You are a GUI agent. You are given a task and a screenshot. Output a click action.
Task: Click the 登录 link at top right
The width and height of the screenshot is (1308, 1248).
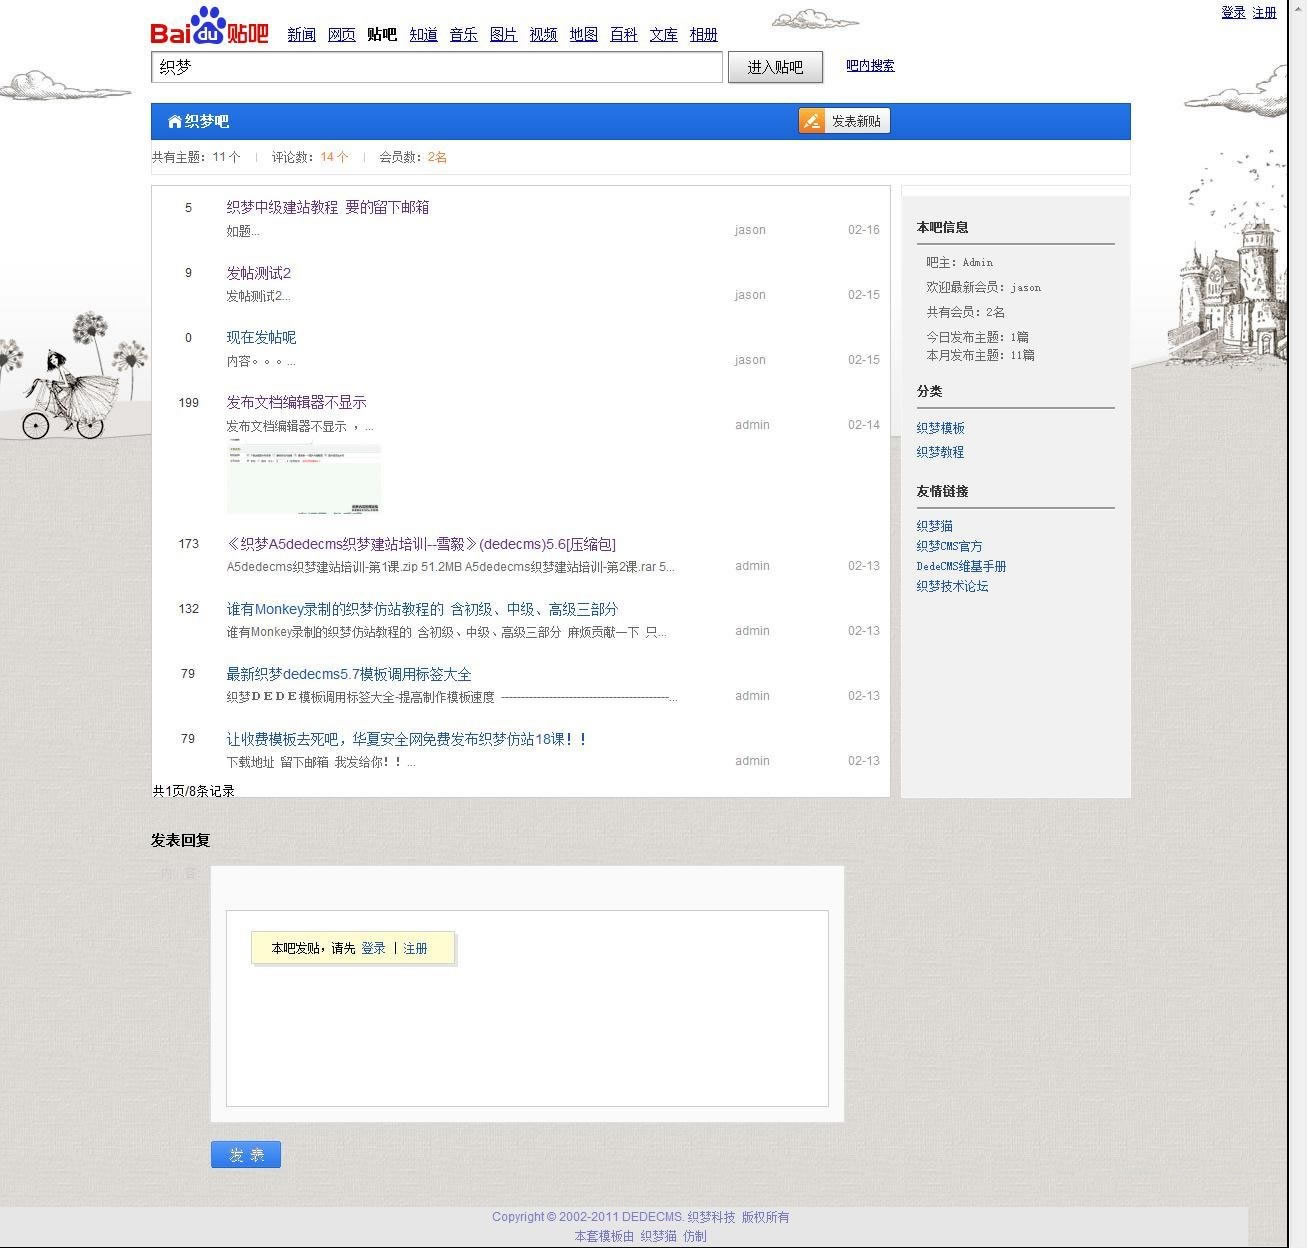tap(1233, 13)
